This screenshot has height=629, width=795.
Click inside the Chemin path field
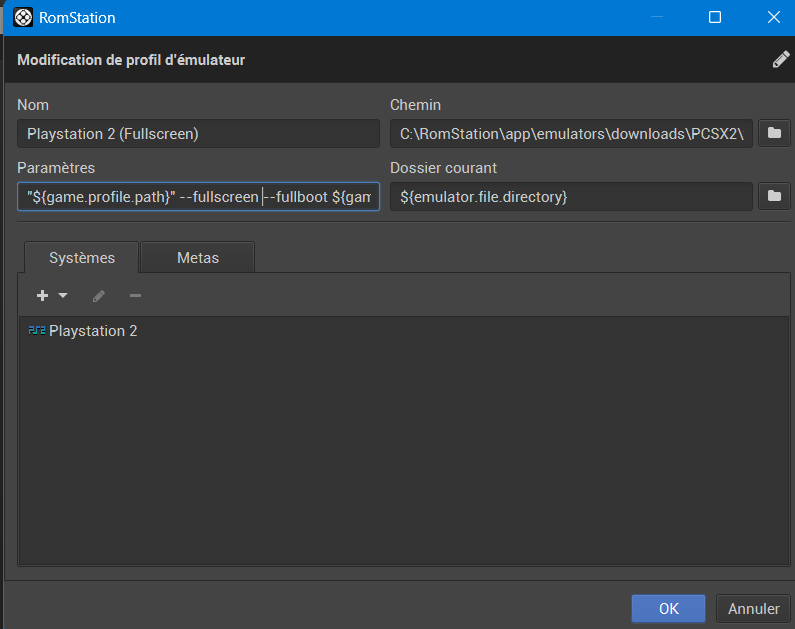point(570,134)
